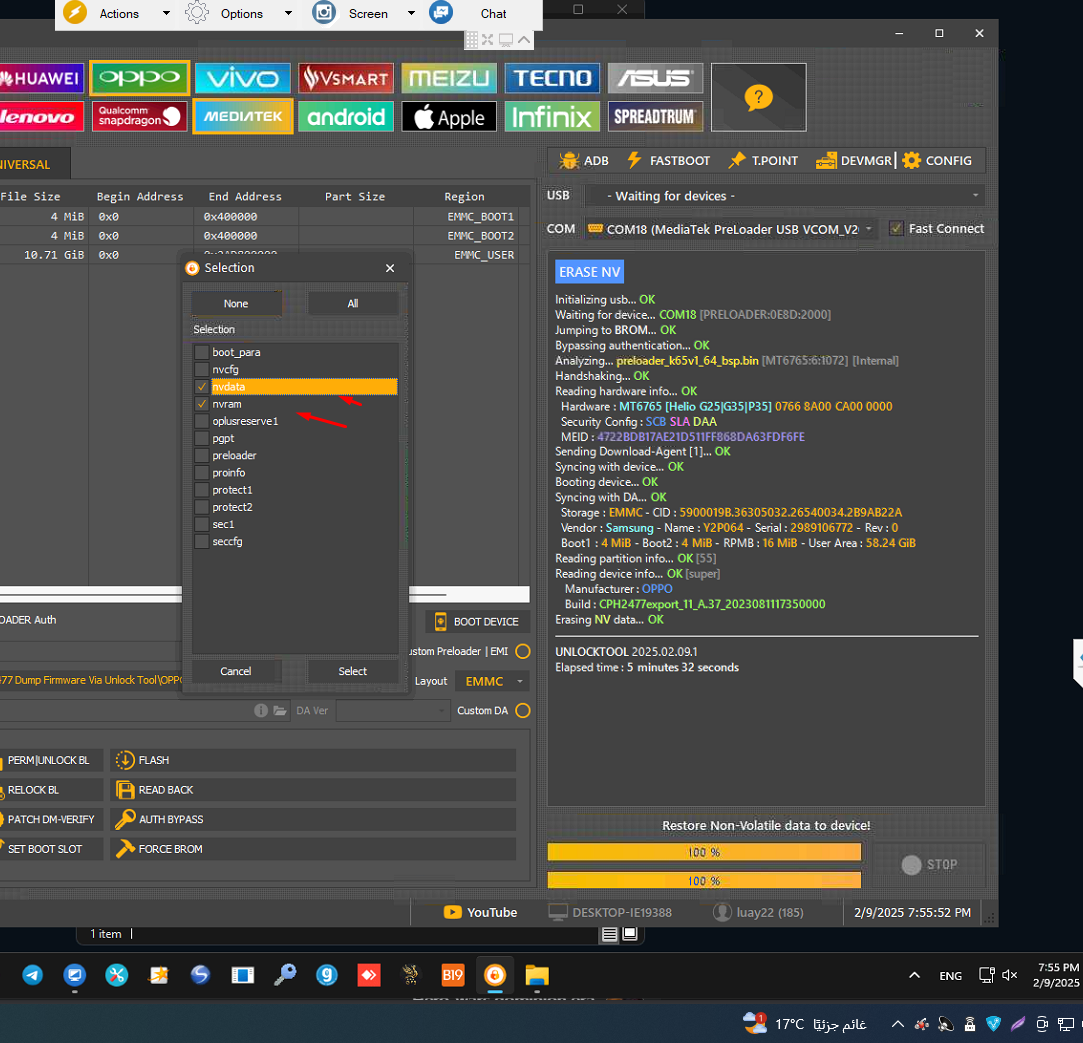Click the blue key tool taskbar icon

[285, 975]
